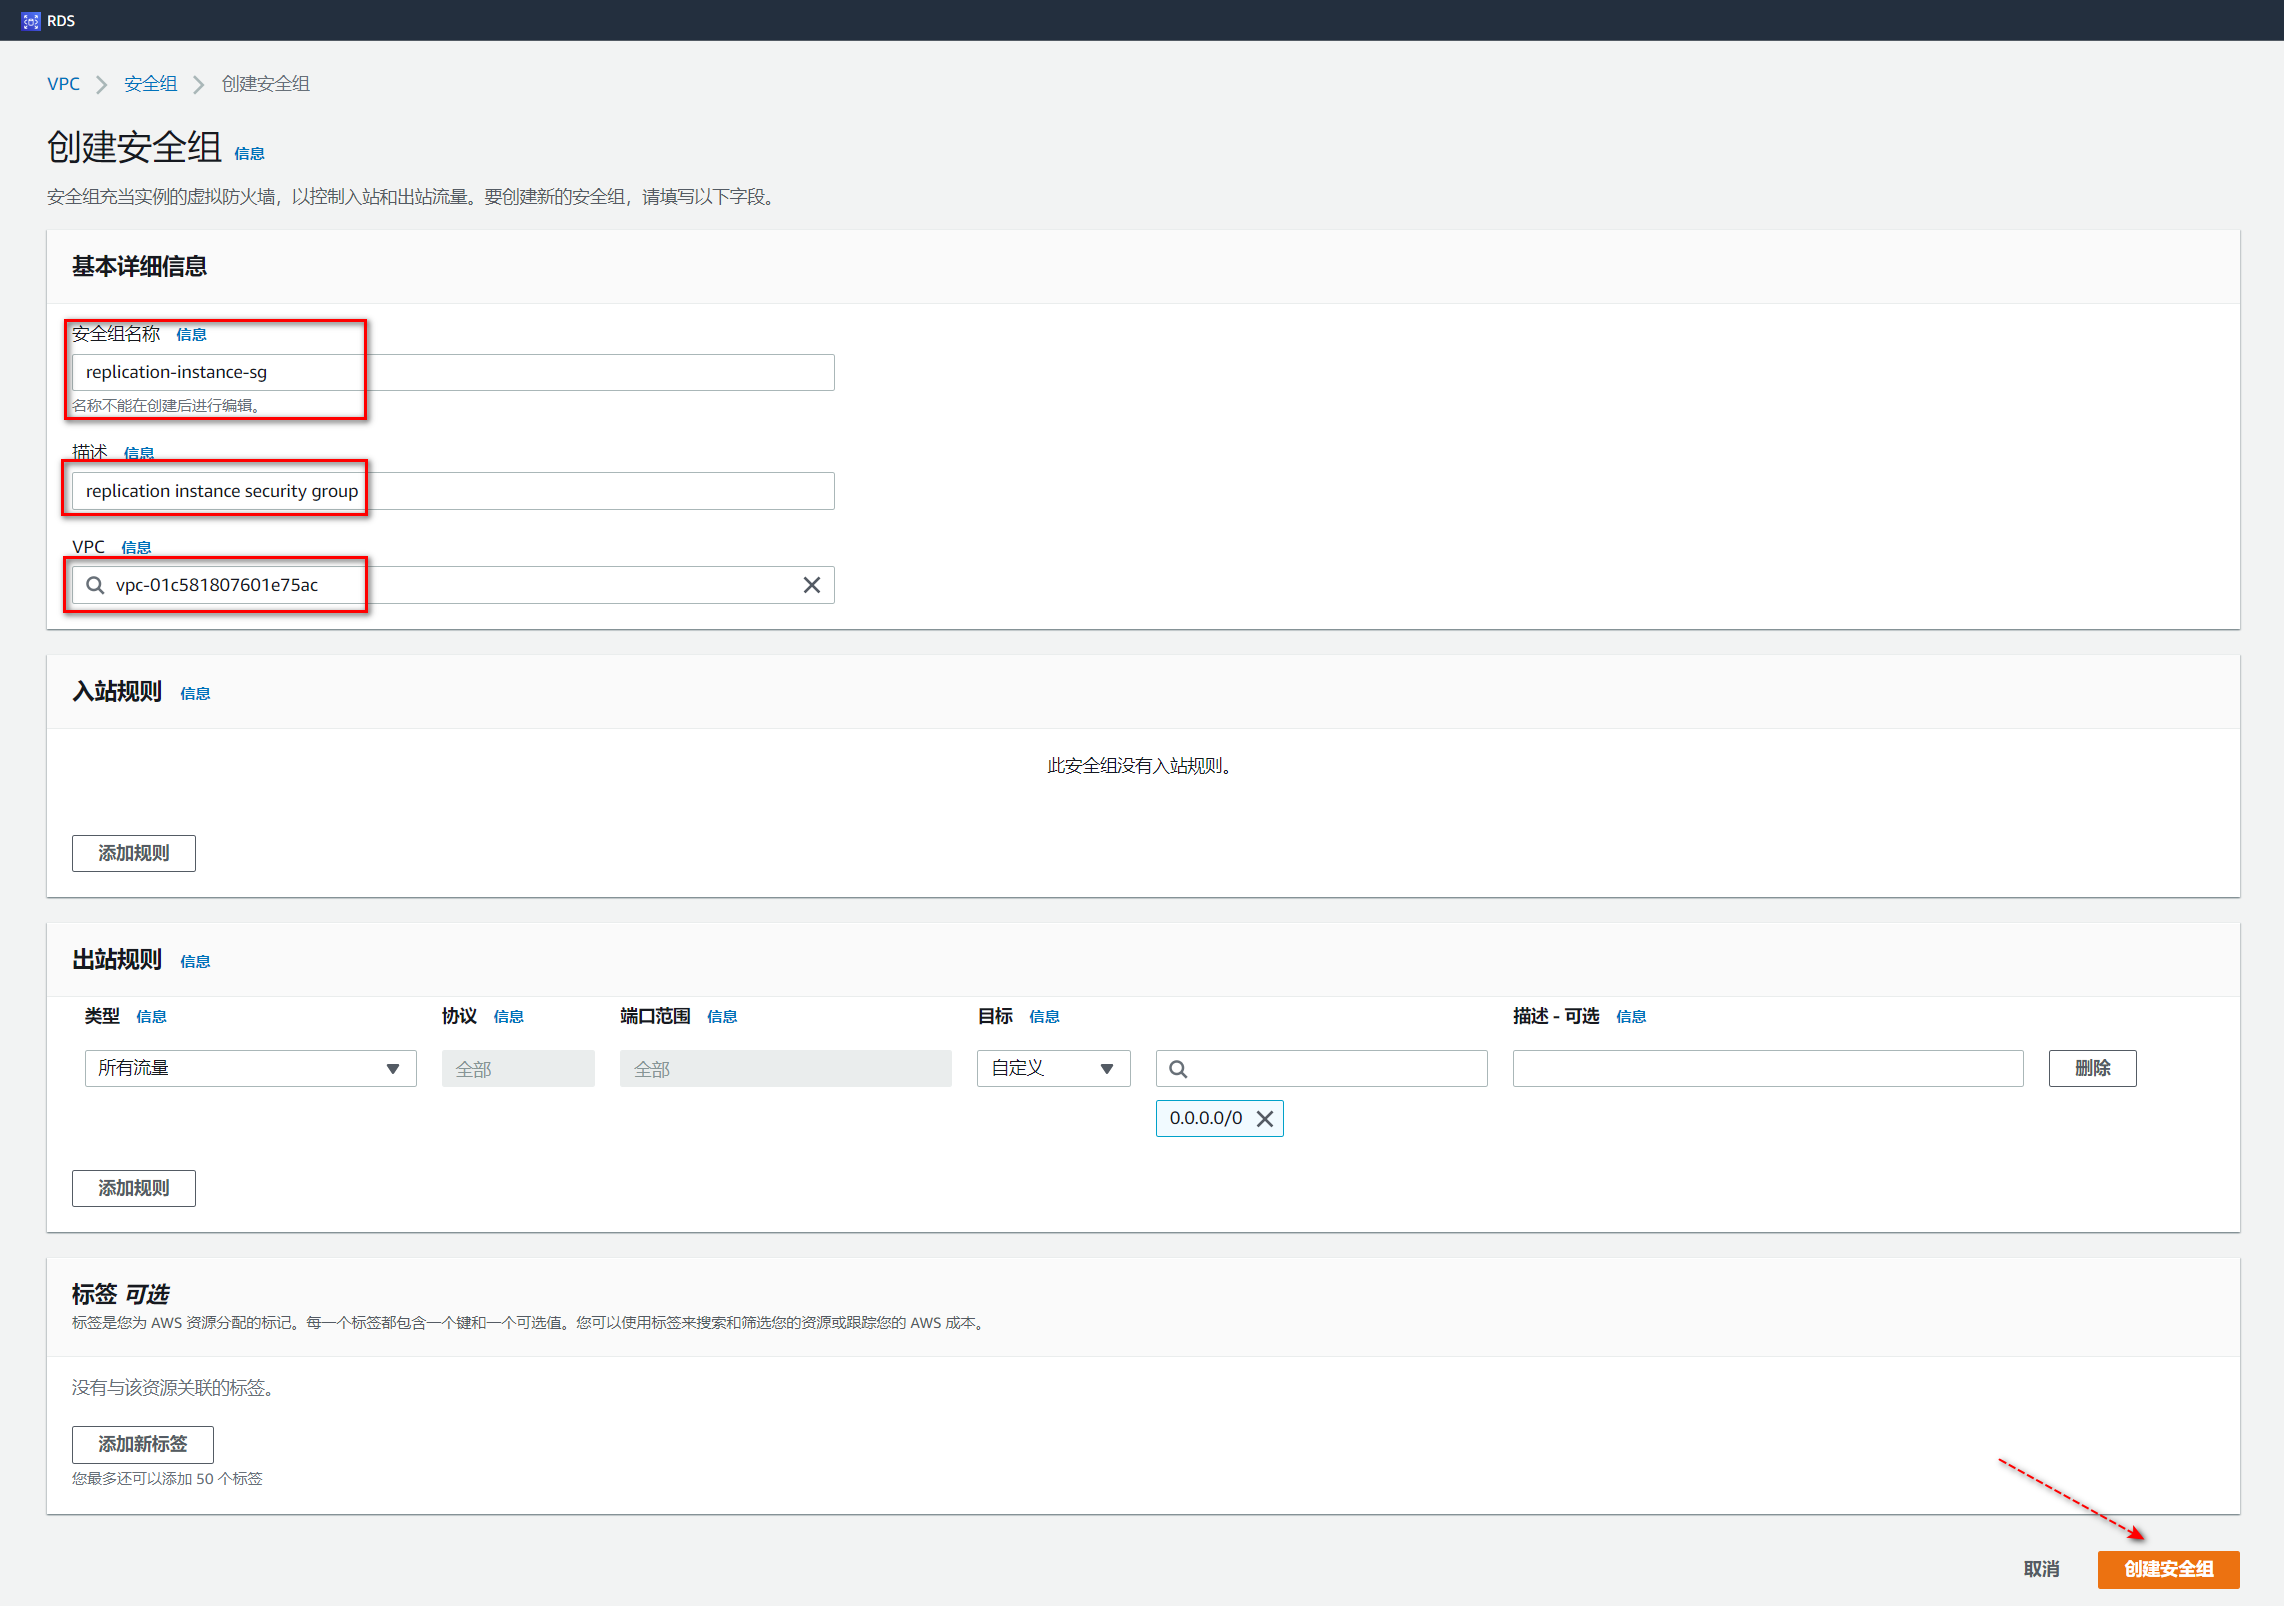
Task: Click the RDS service icon in top bar
Action: click(x=30, y=21)
